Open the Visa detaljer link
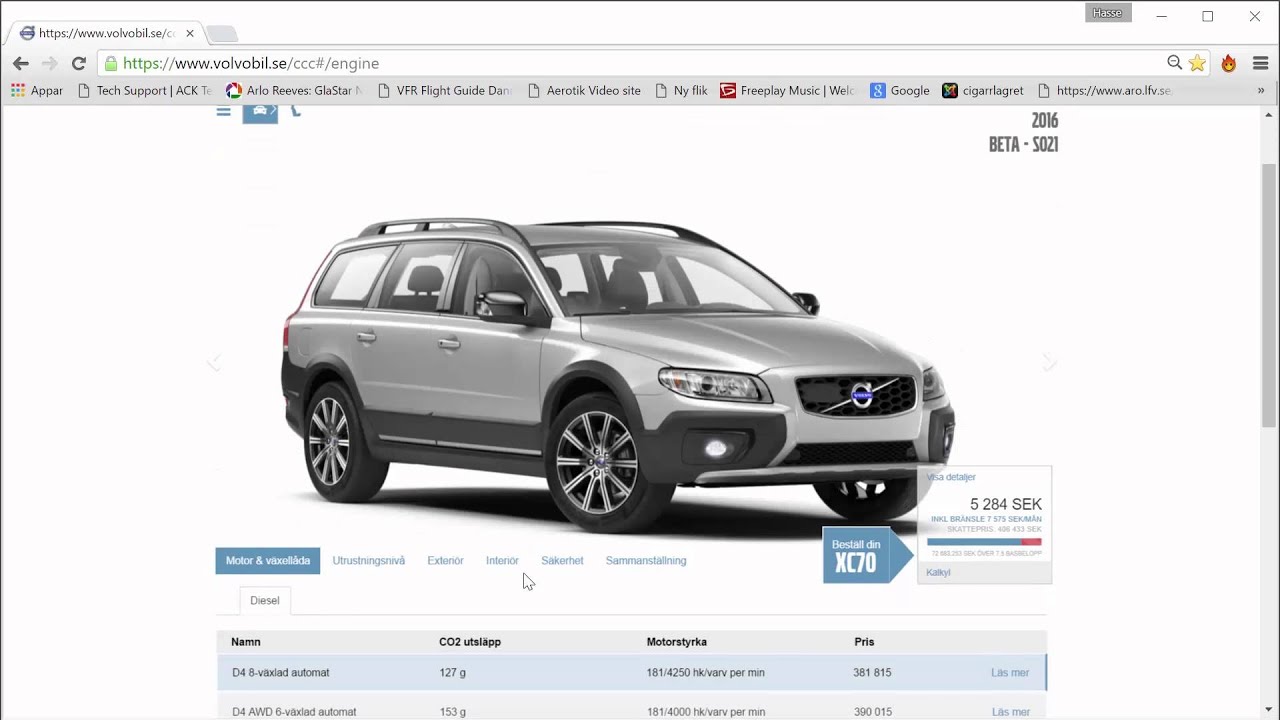Screen dimensions: 1280x720 [951, 477]
